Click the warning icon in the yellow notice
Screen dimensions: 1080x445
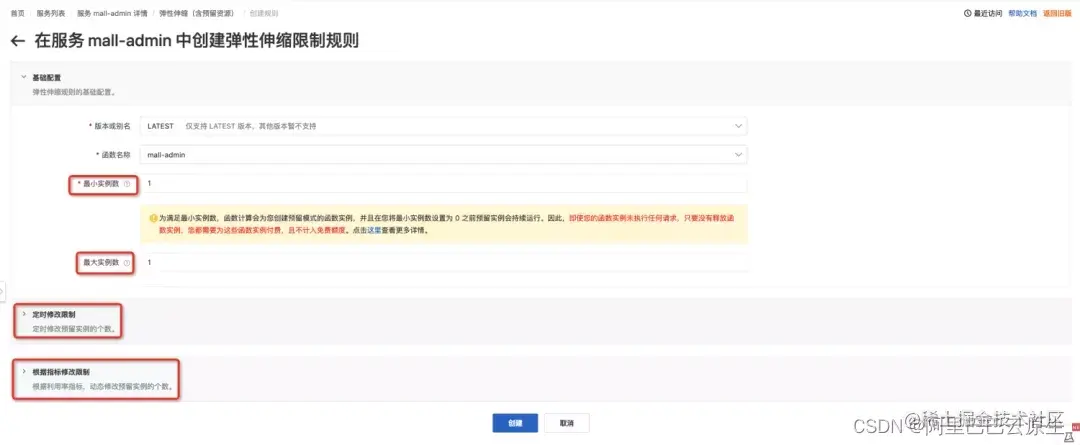pos(153,218)
